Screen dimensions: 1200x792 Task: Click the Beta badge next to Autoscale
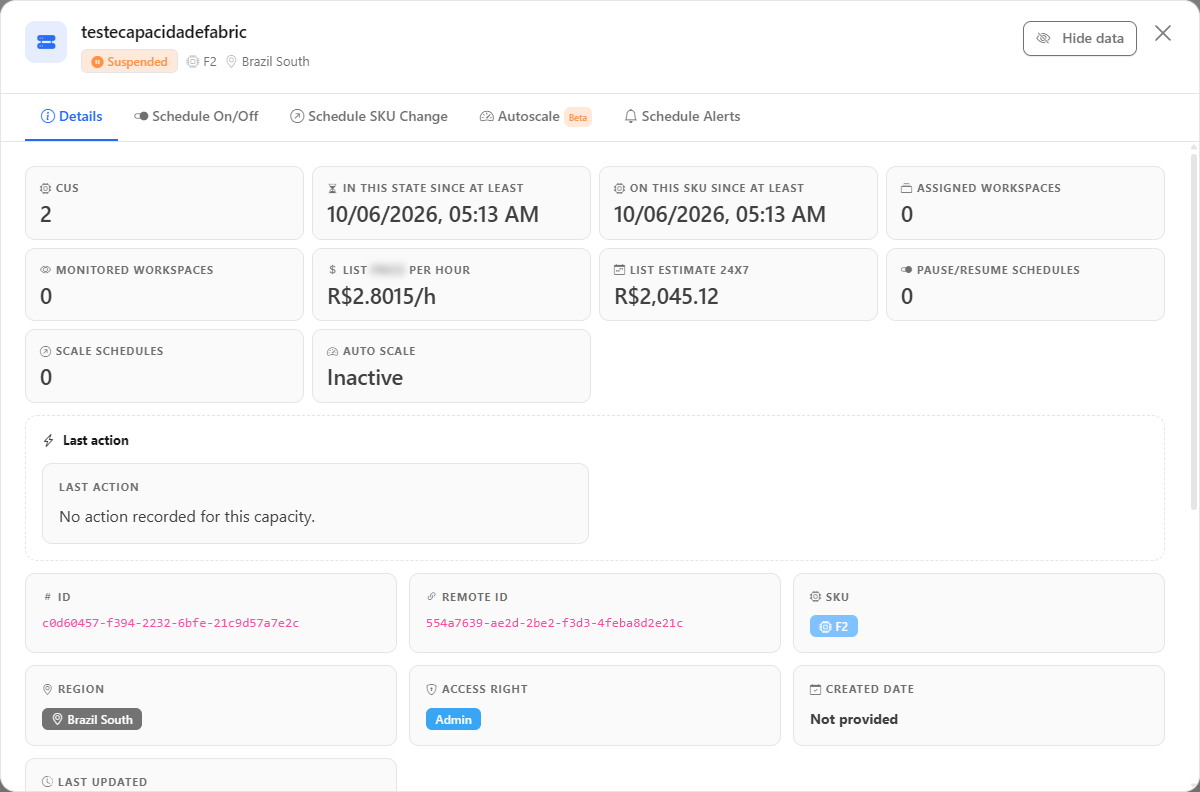pos(578,117)
